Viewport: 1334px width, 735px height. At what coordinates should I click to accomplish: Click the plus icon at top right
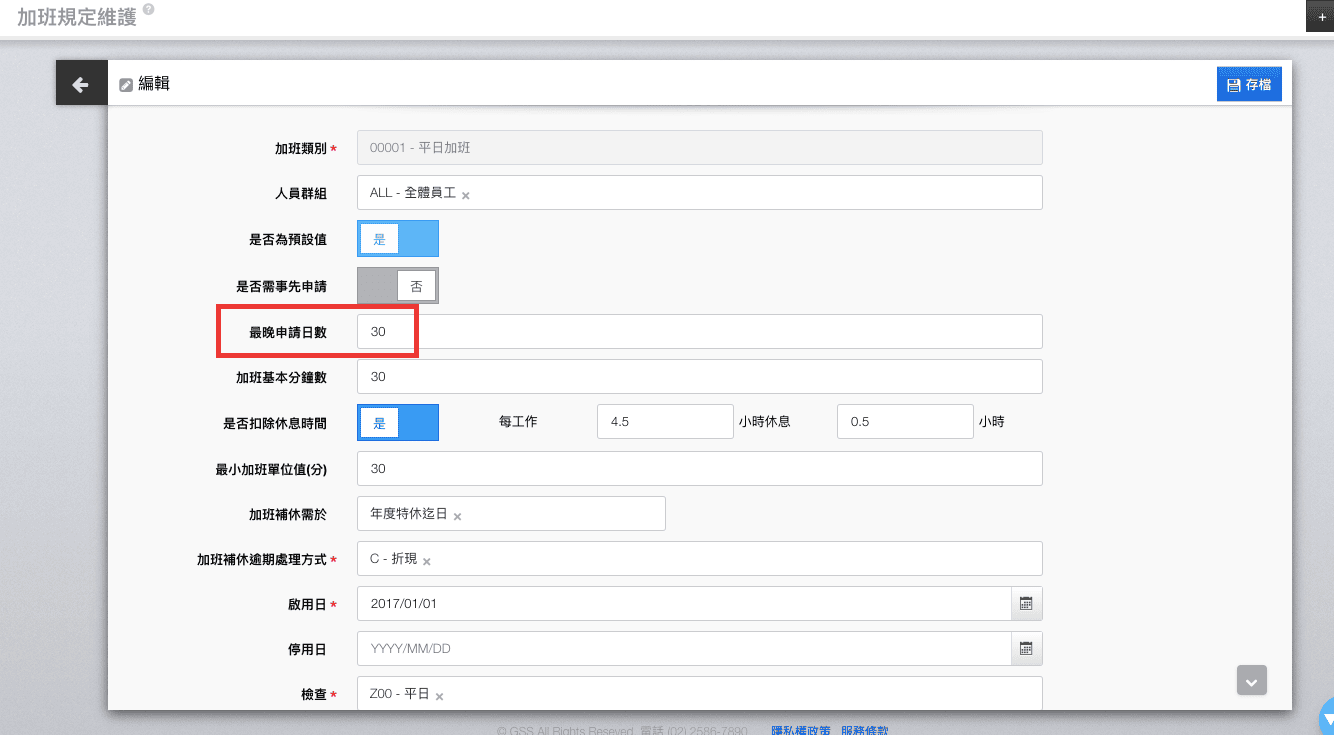1322,17
